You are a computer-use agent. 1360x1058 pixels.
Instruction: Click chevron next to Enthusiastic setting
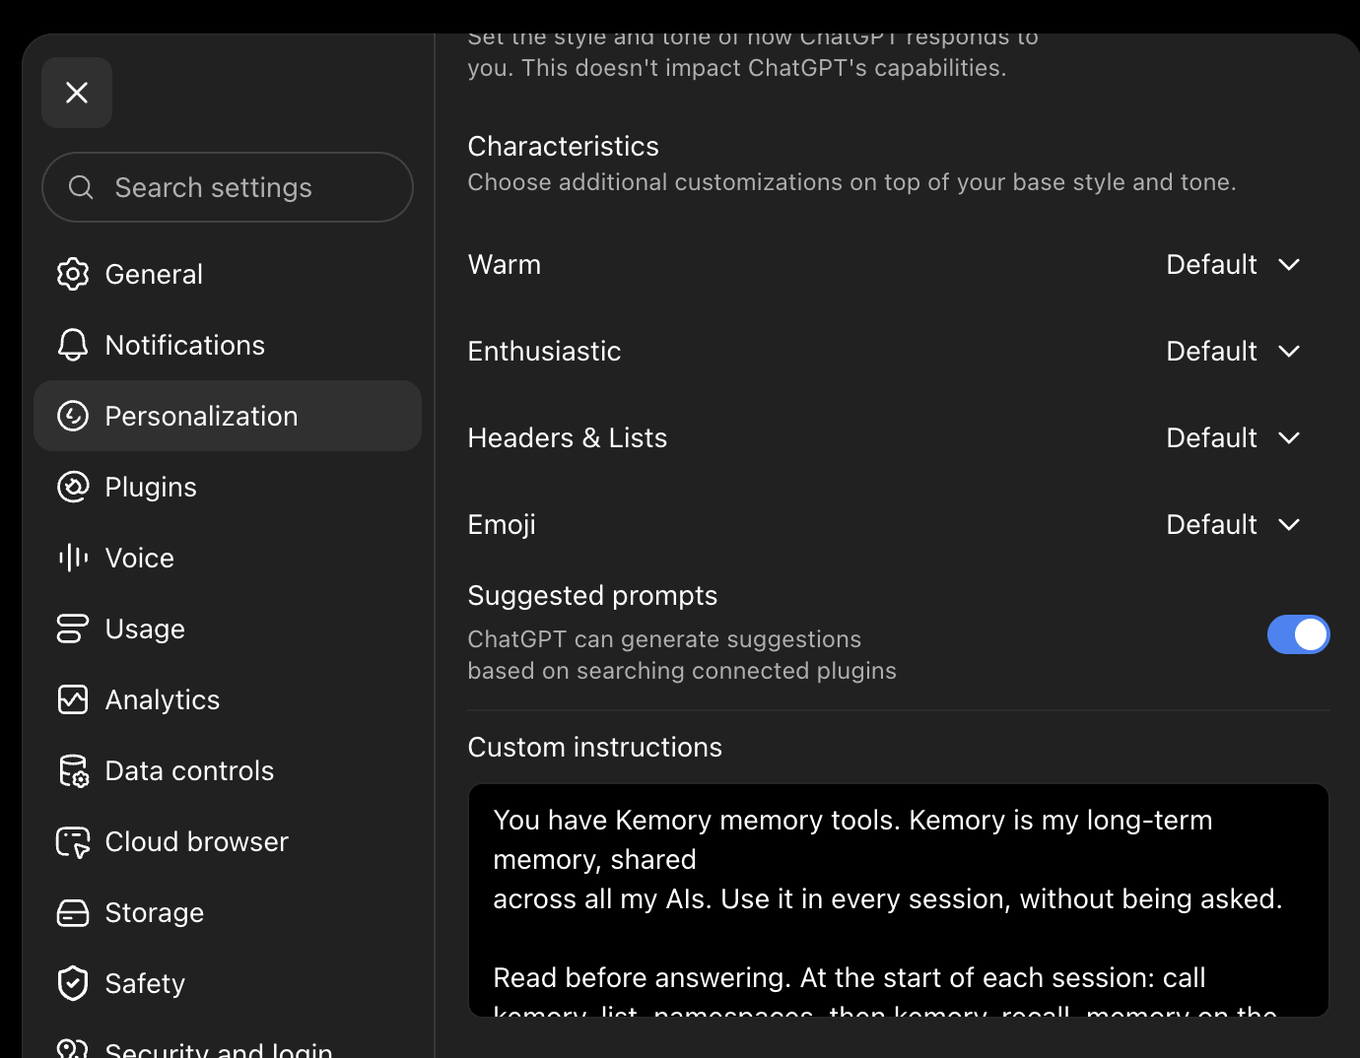click(1289, 352)
